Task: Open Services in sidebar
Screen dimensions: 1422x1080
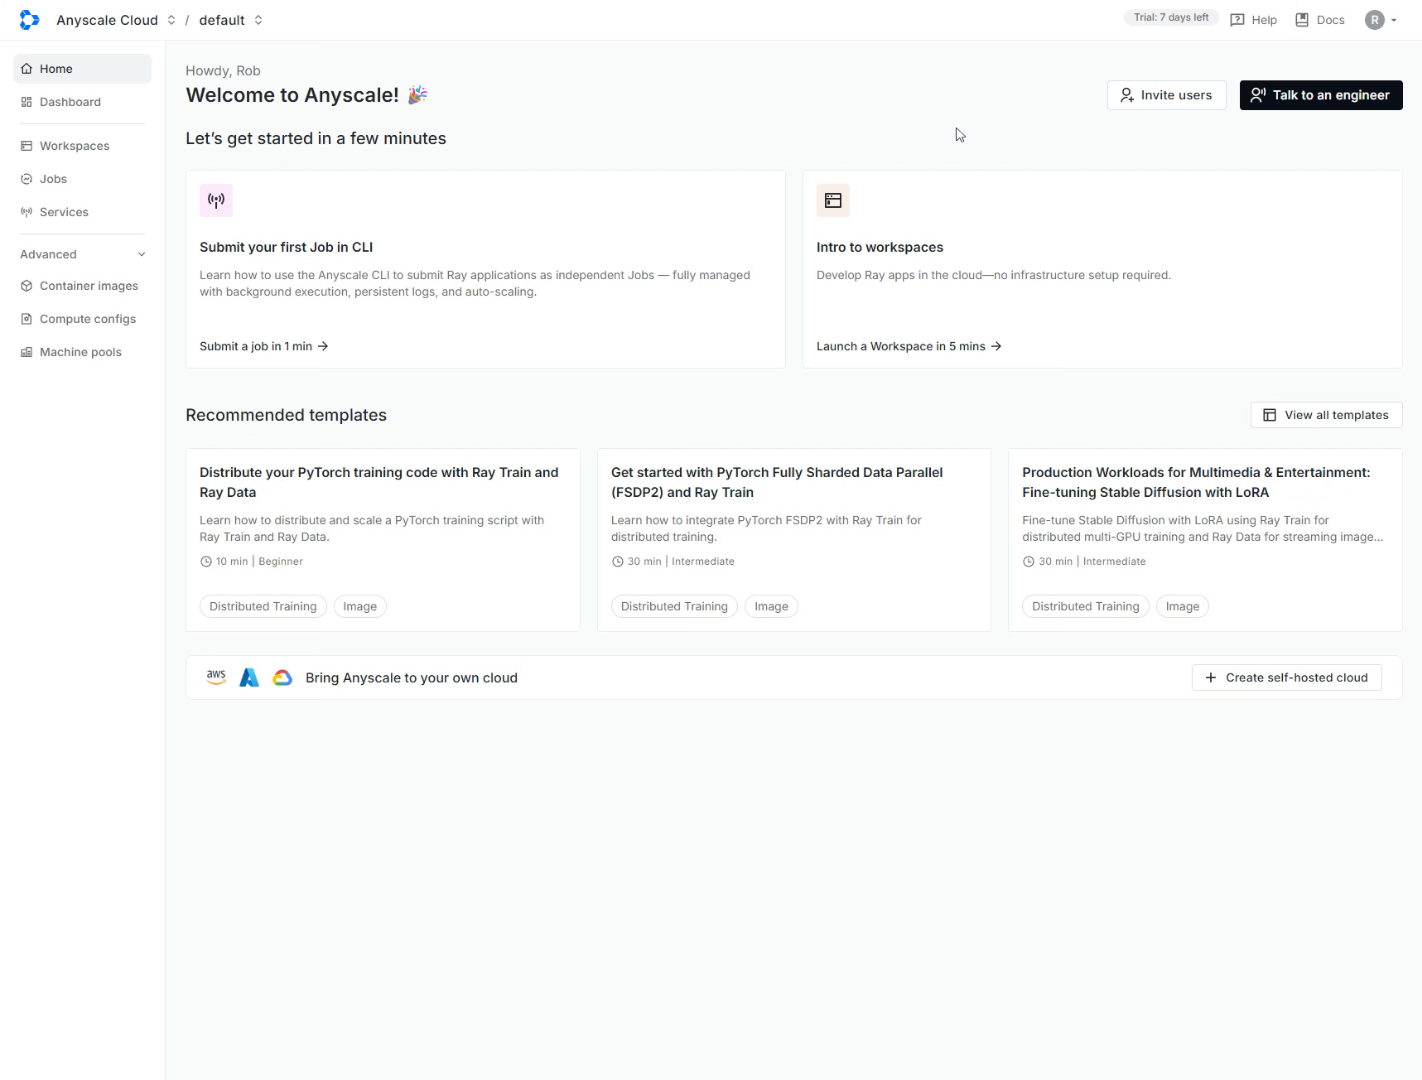Action: [x=82, y=212]
